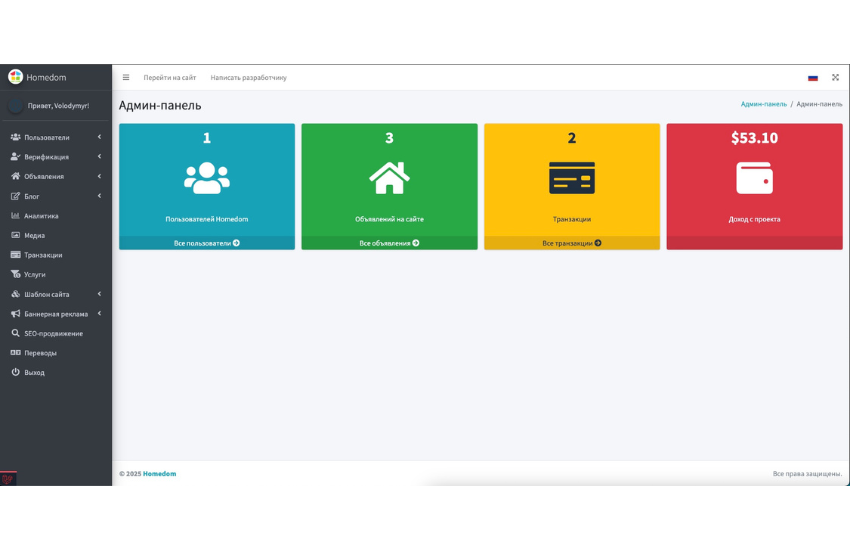Click the Russian flag language icon
850x550 pixels.
pyautogui.click(x=813, y=77)
